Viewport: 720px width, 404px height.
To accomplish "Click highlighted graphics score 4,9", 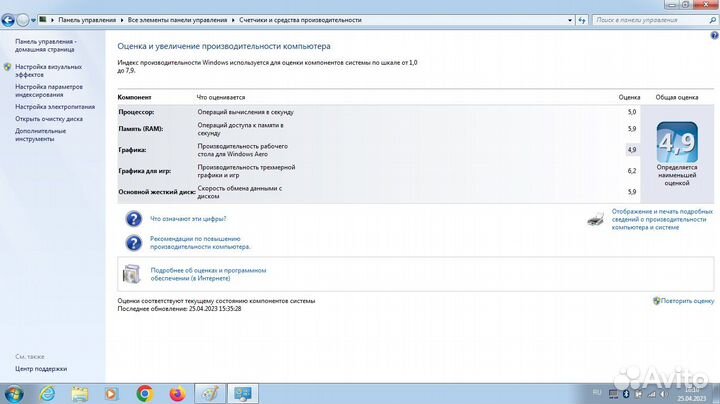I will pos(632,150).
